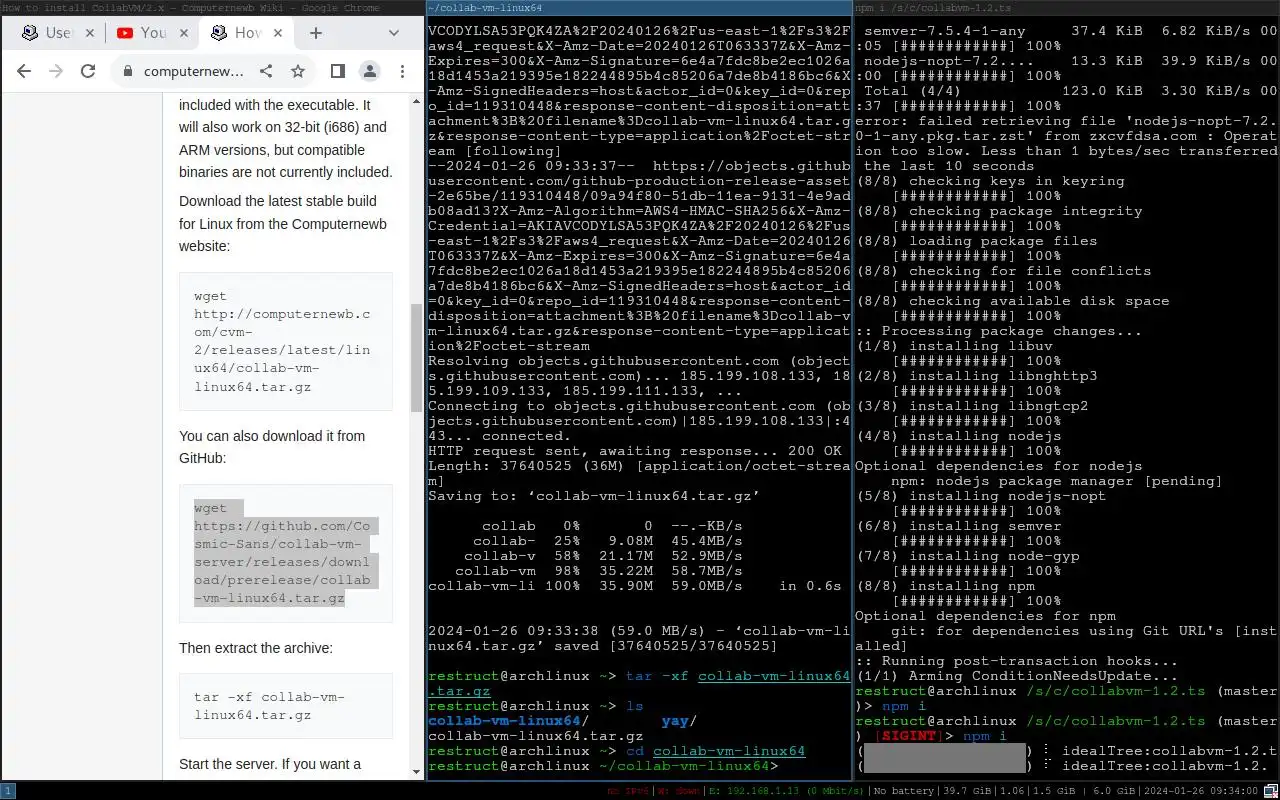Switch to the YouTube browser tab

pyautogui.click(x=150, y=33)
